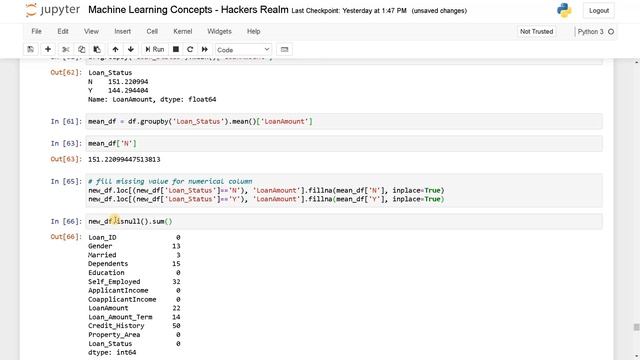640x360 pixels.
Task: Open the Cell menu
Action: (152, 31)
